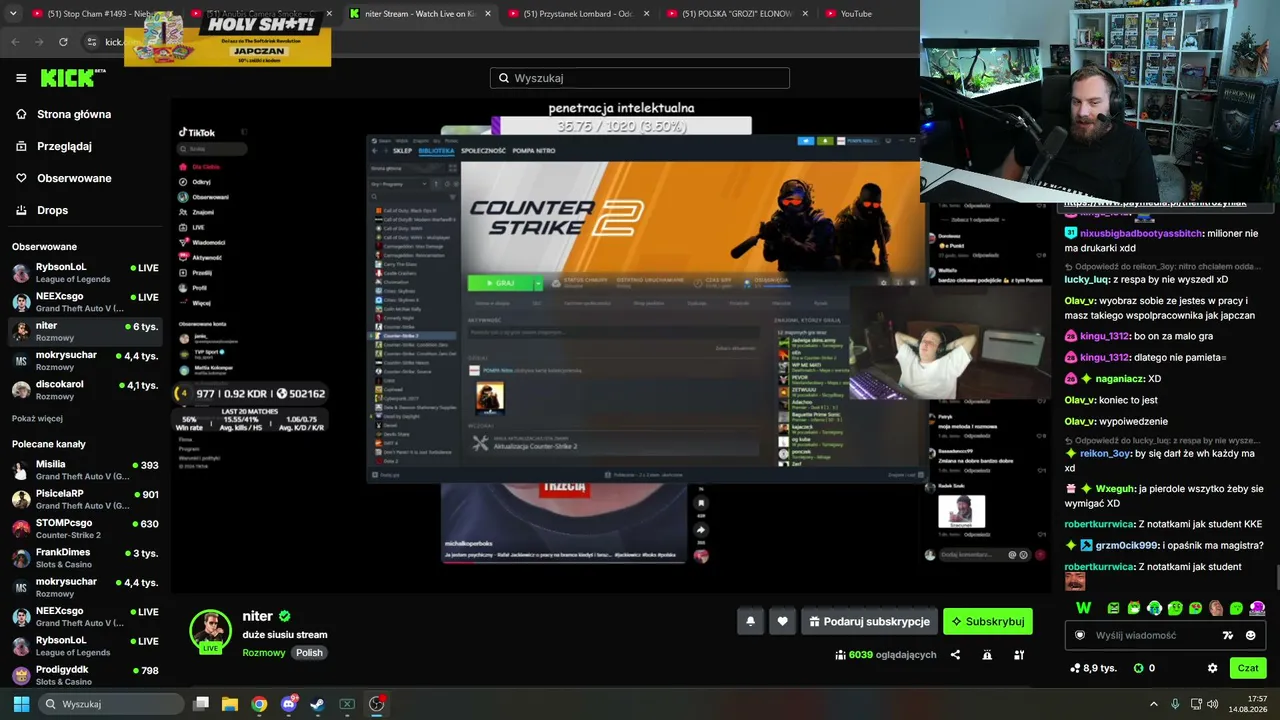Click the stream tools icon beside report

(1019, 655)
